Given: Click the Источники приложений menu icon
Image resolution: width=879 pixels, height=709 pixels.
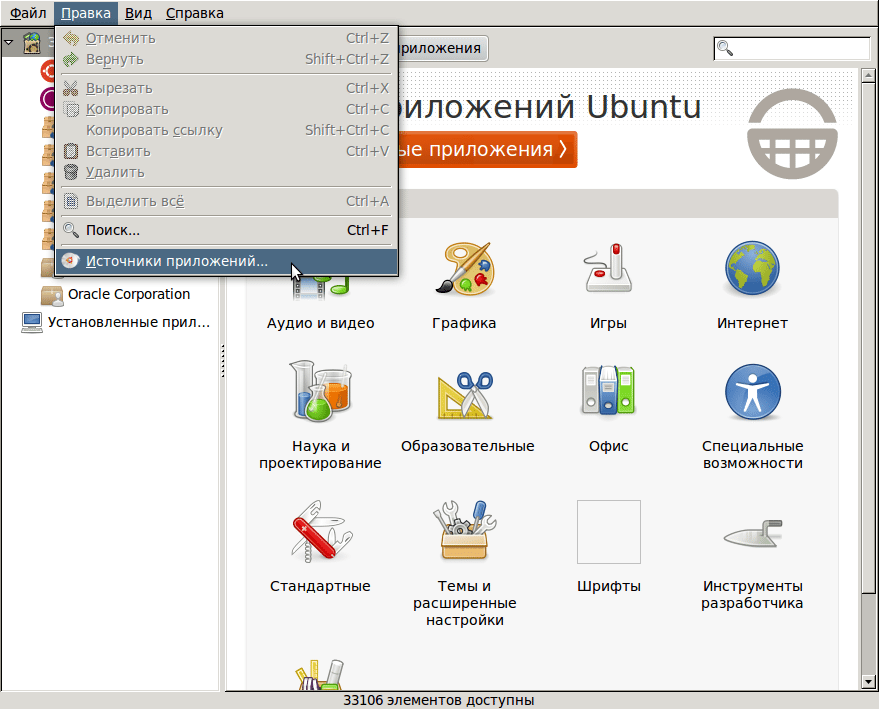Looking at the screenshot, I should (x=71, y=261).
